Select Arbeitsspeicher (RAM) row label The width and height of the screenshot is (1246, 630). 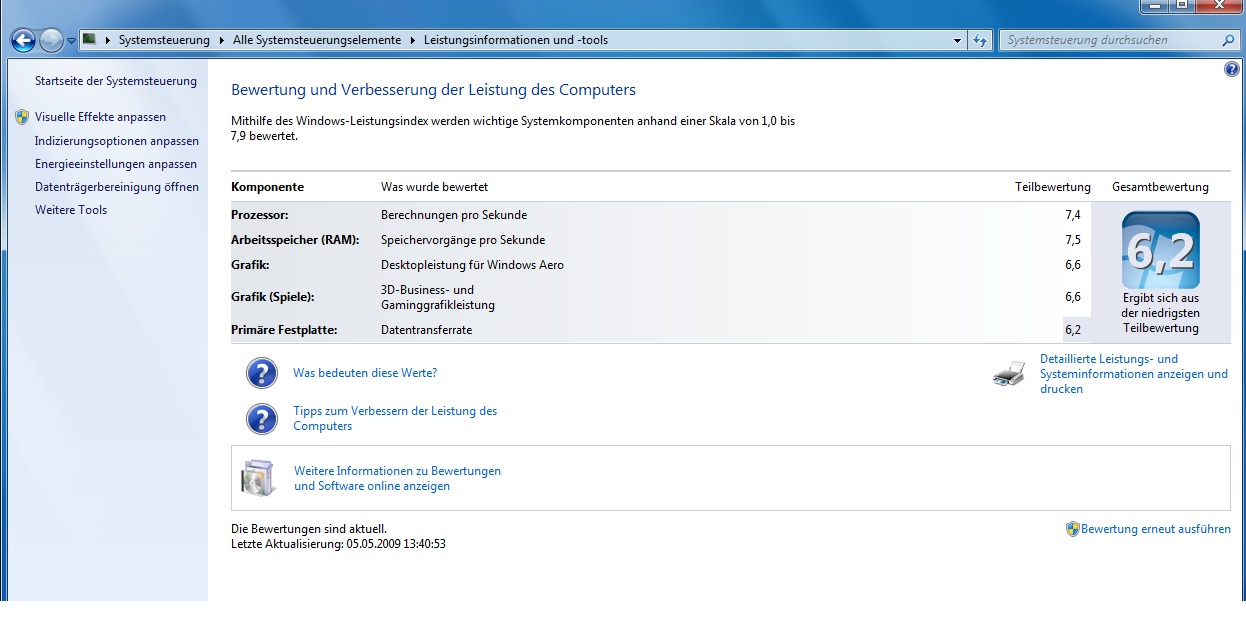point(296,240)
